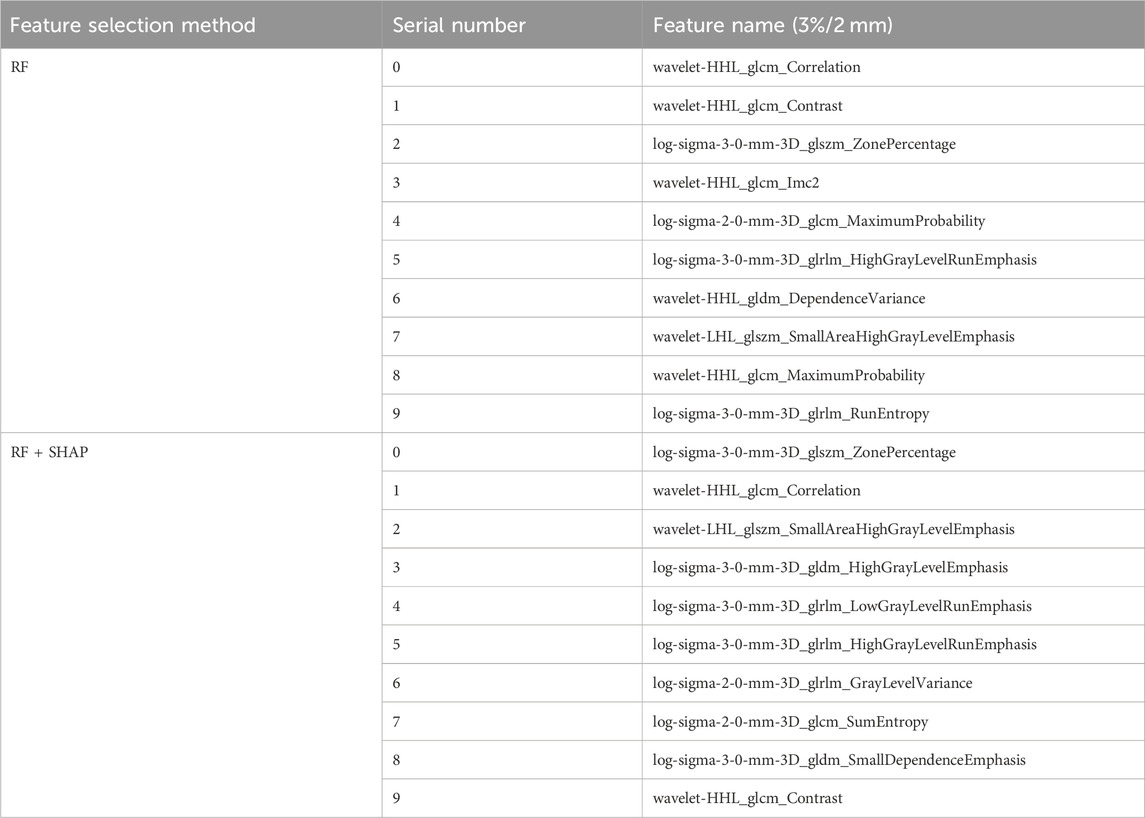Click serial number 8 beside log-sigma-3-0-mm-3D_gldm_SmallDependenceEmphasis
The image size is (1145, 818).
tap(397, 760)
